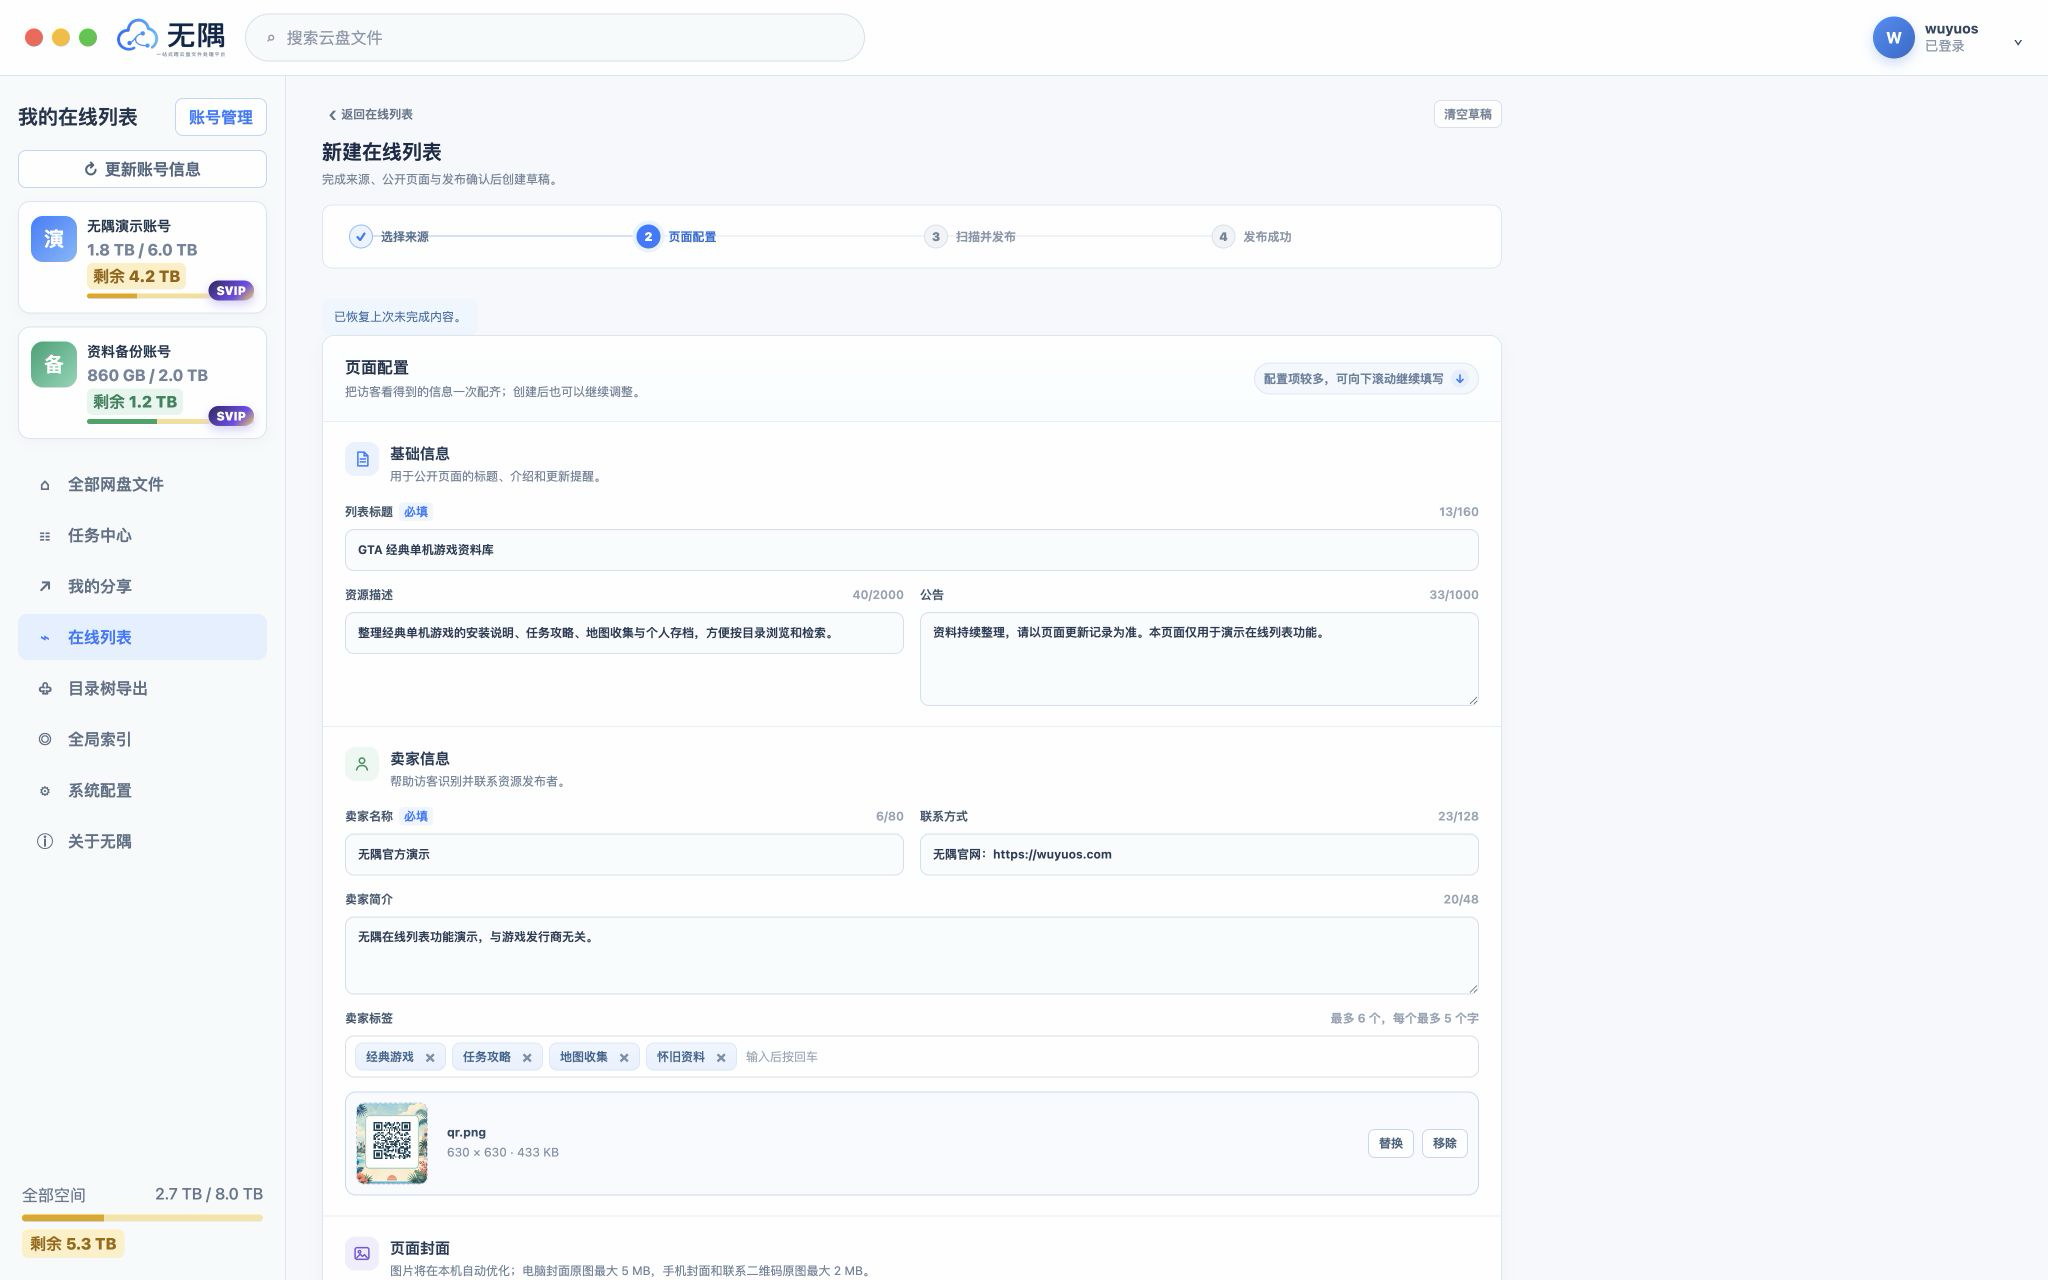Click the 卖家名称 input field
The height and width of the screenshot is (1280, 2048).
click(x=624, y=855)
